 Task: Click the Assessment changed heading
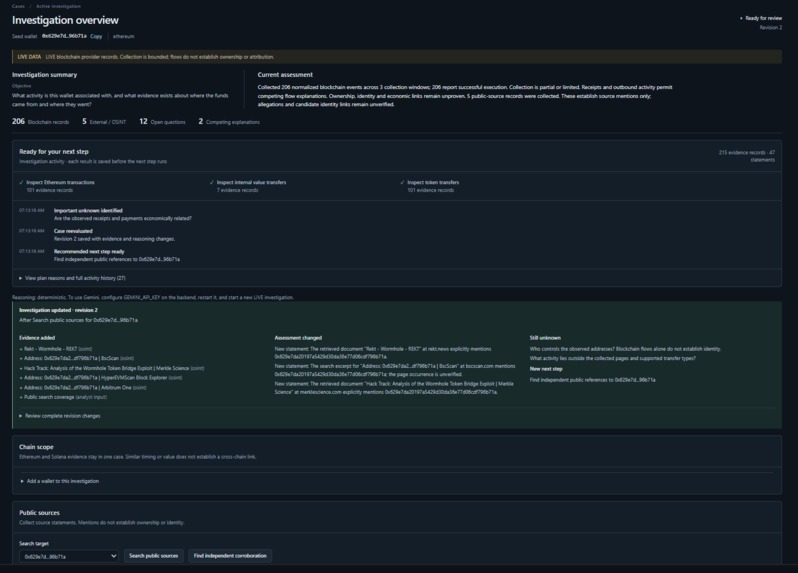pyautogui.click(x=298, y=338)
